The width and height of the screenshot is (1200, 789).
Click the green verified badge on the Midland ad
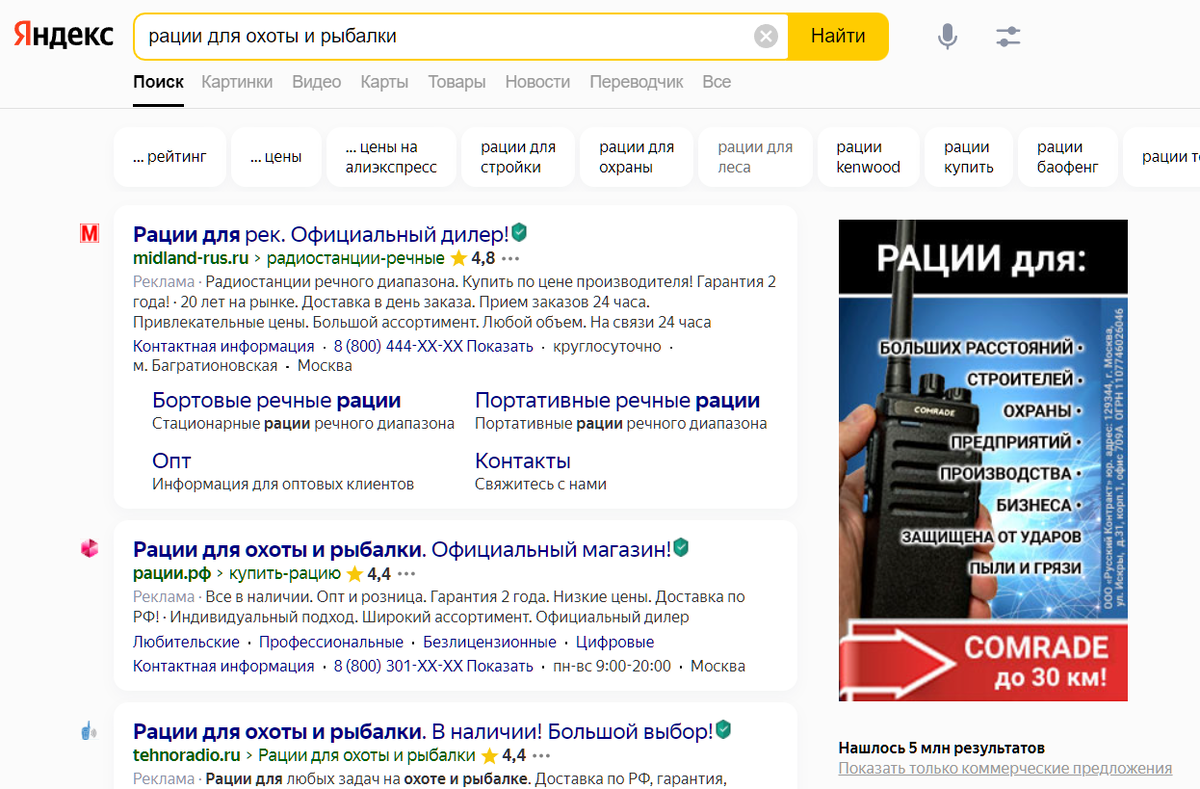[519, 233]
